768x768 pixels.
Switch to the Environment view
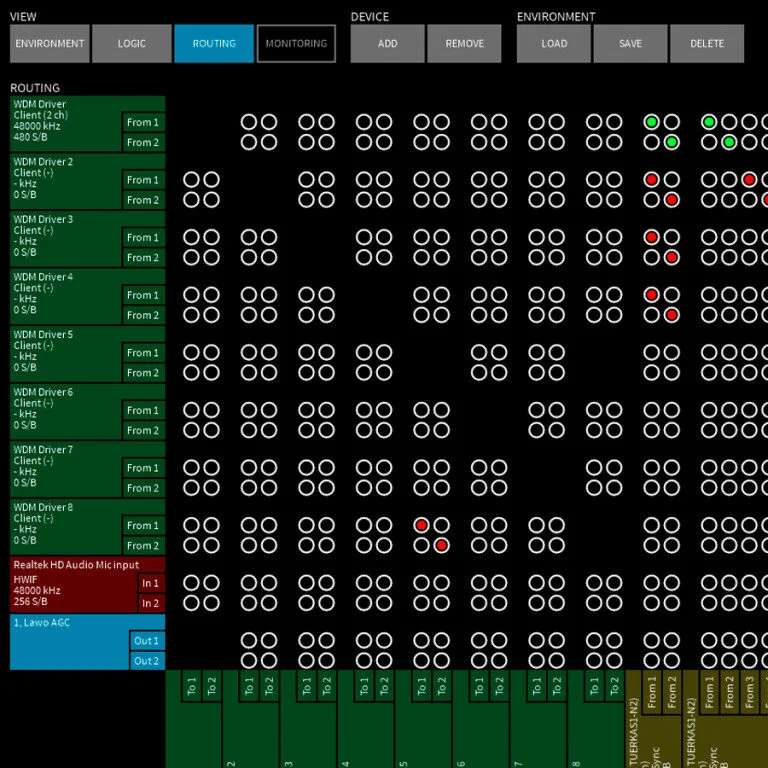pos(50,44)
